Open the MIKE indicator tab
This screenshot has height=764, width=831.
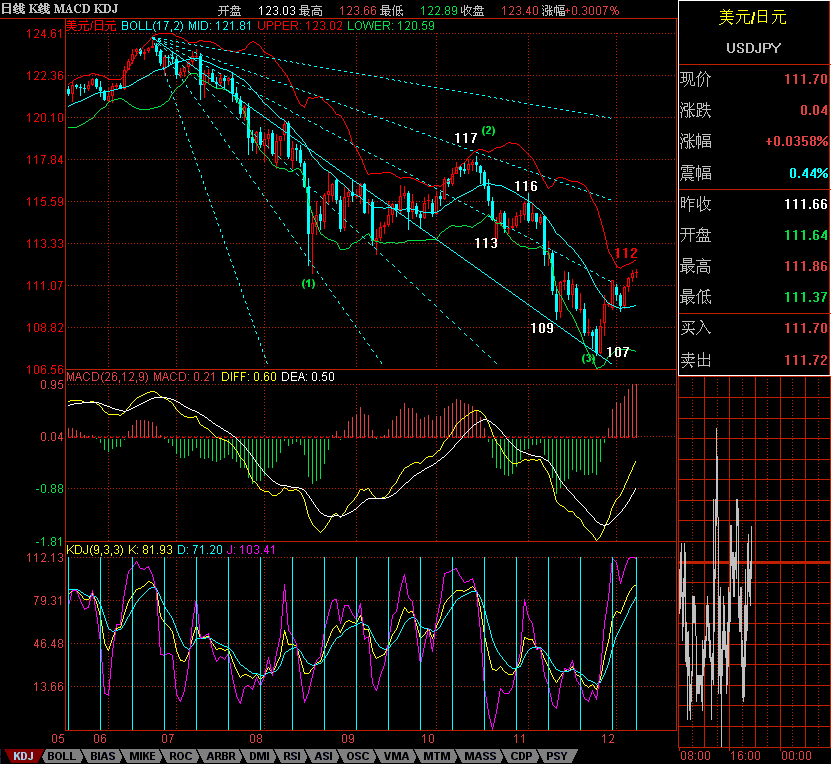pos(142,756)
